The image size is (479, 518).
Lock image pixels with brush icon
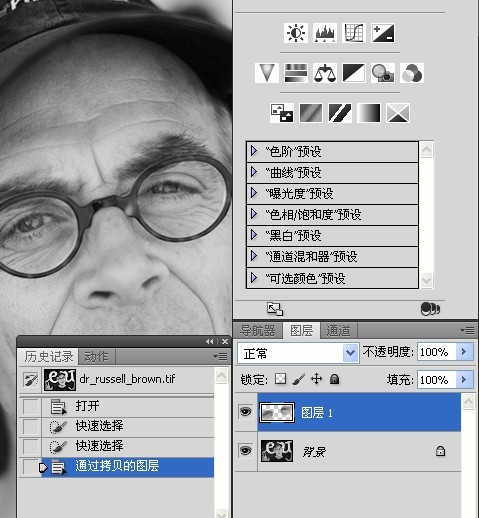tap(299, 379)
